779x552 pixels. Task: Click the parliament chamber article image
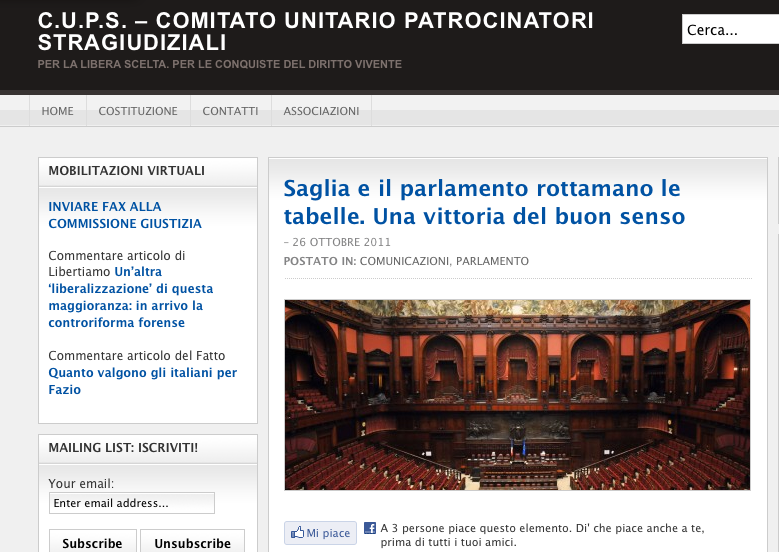(517, 395)
